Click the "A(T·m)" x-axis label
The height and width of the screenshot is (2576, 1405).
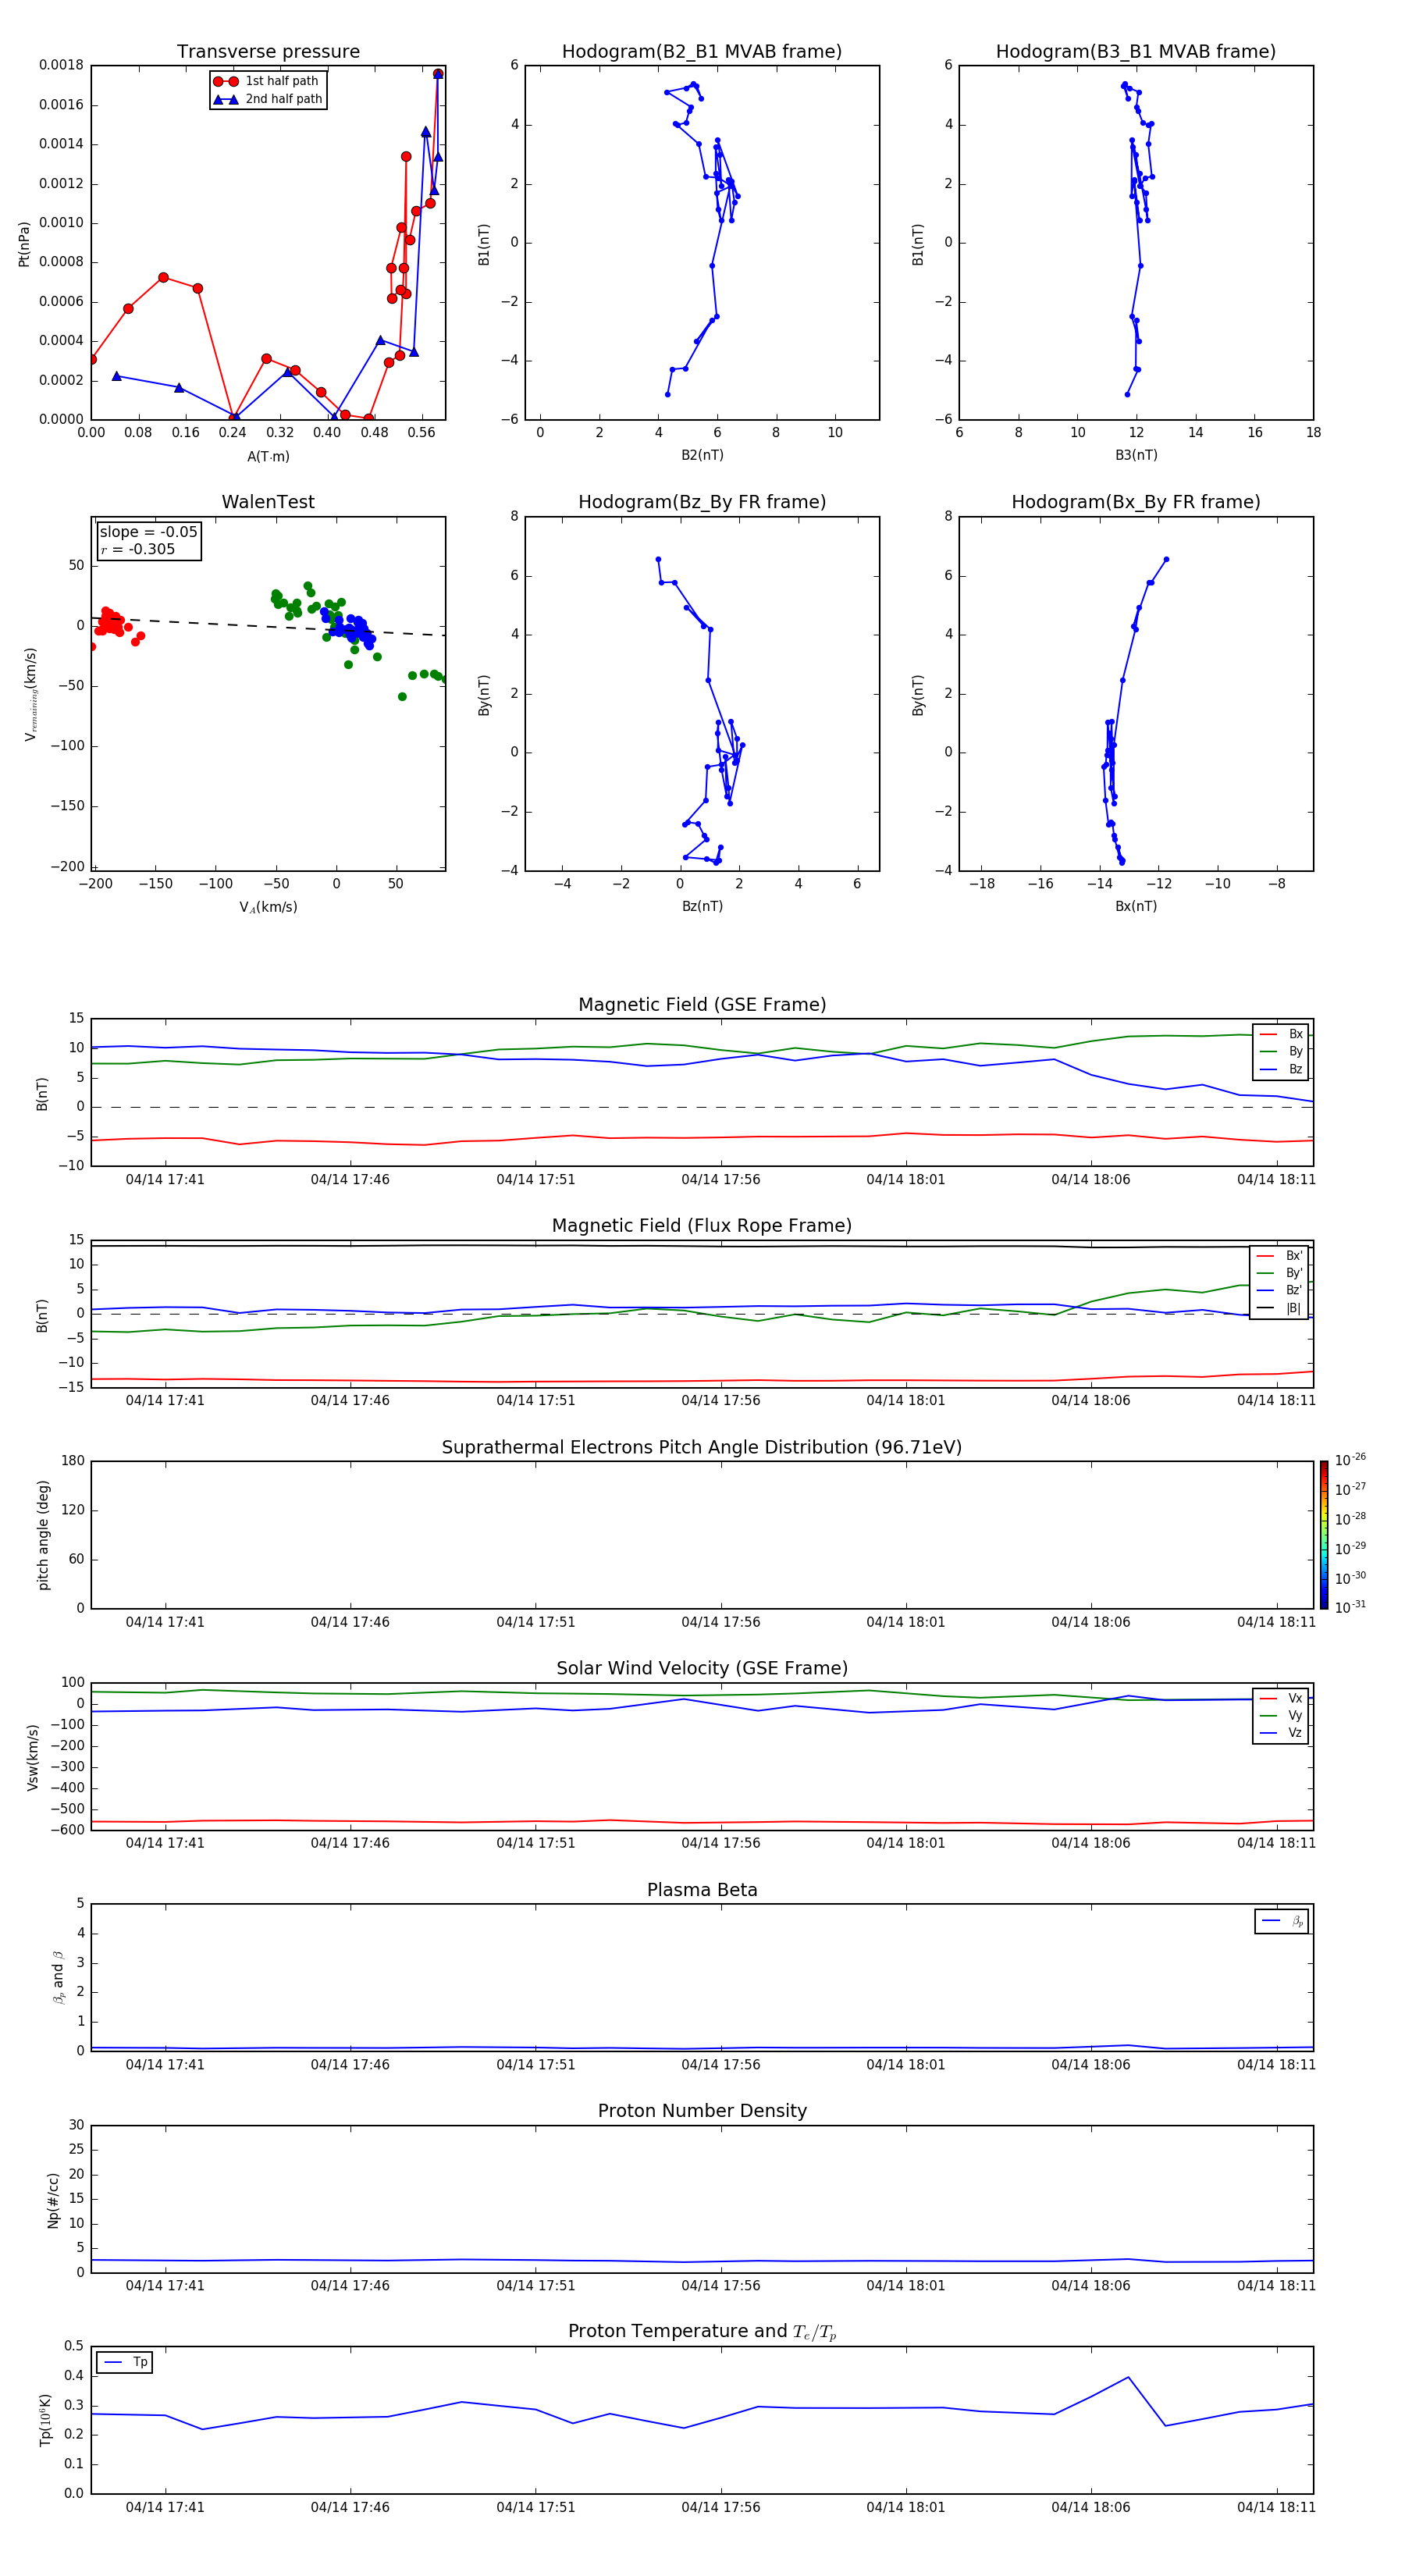tap(268, 456)
